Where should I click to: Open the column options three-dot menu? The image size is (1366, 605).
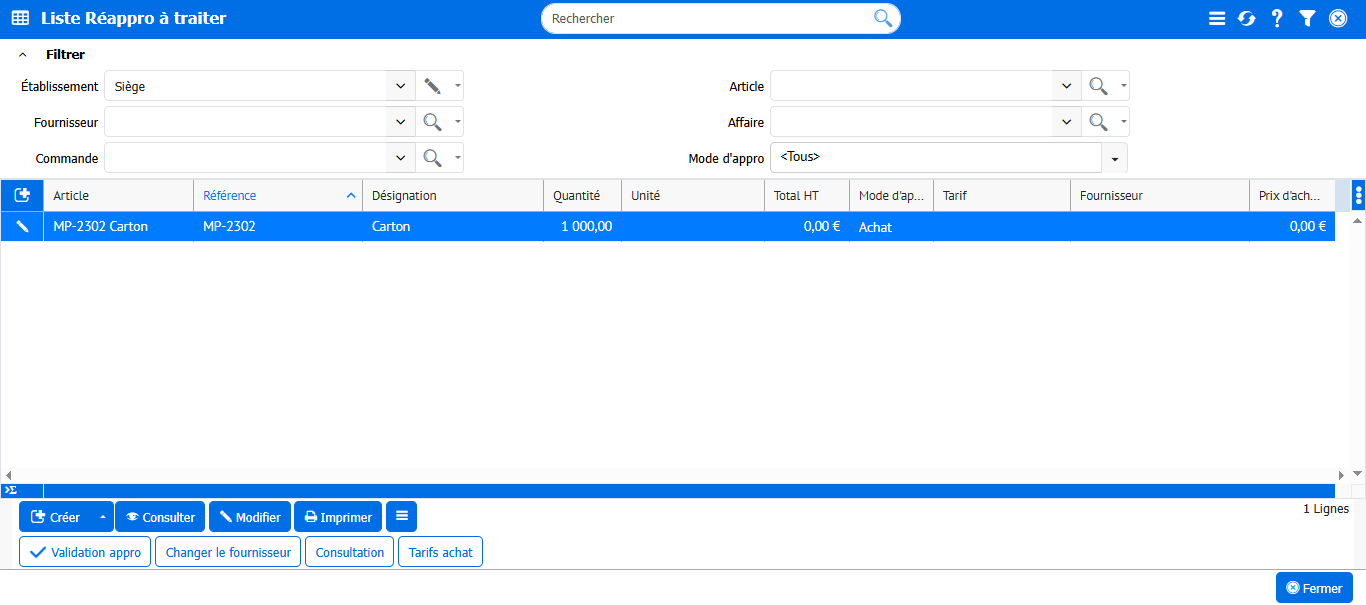[1358, 196]
